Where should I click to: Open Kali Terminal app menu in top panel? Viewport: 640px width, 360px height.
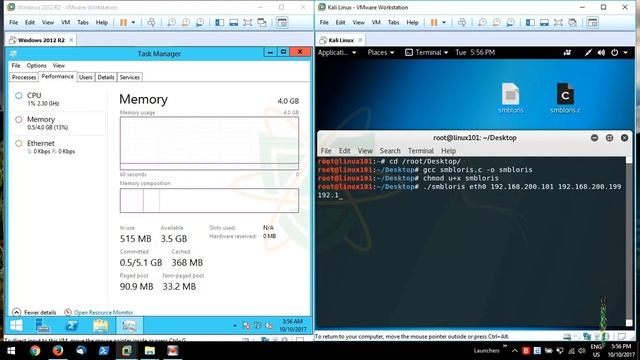pos(427,53)
